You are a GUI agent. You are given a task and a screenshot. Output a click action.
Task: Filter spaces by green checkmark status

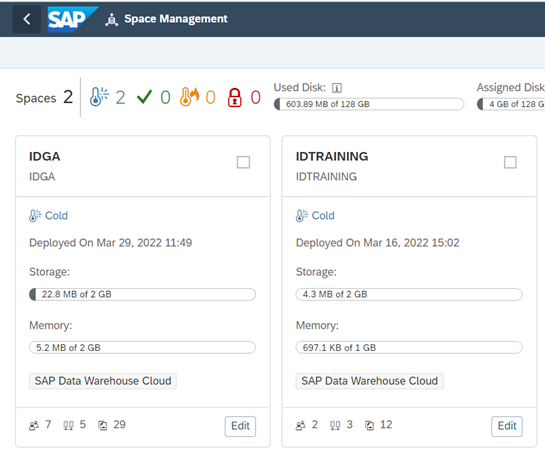144,97
